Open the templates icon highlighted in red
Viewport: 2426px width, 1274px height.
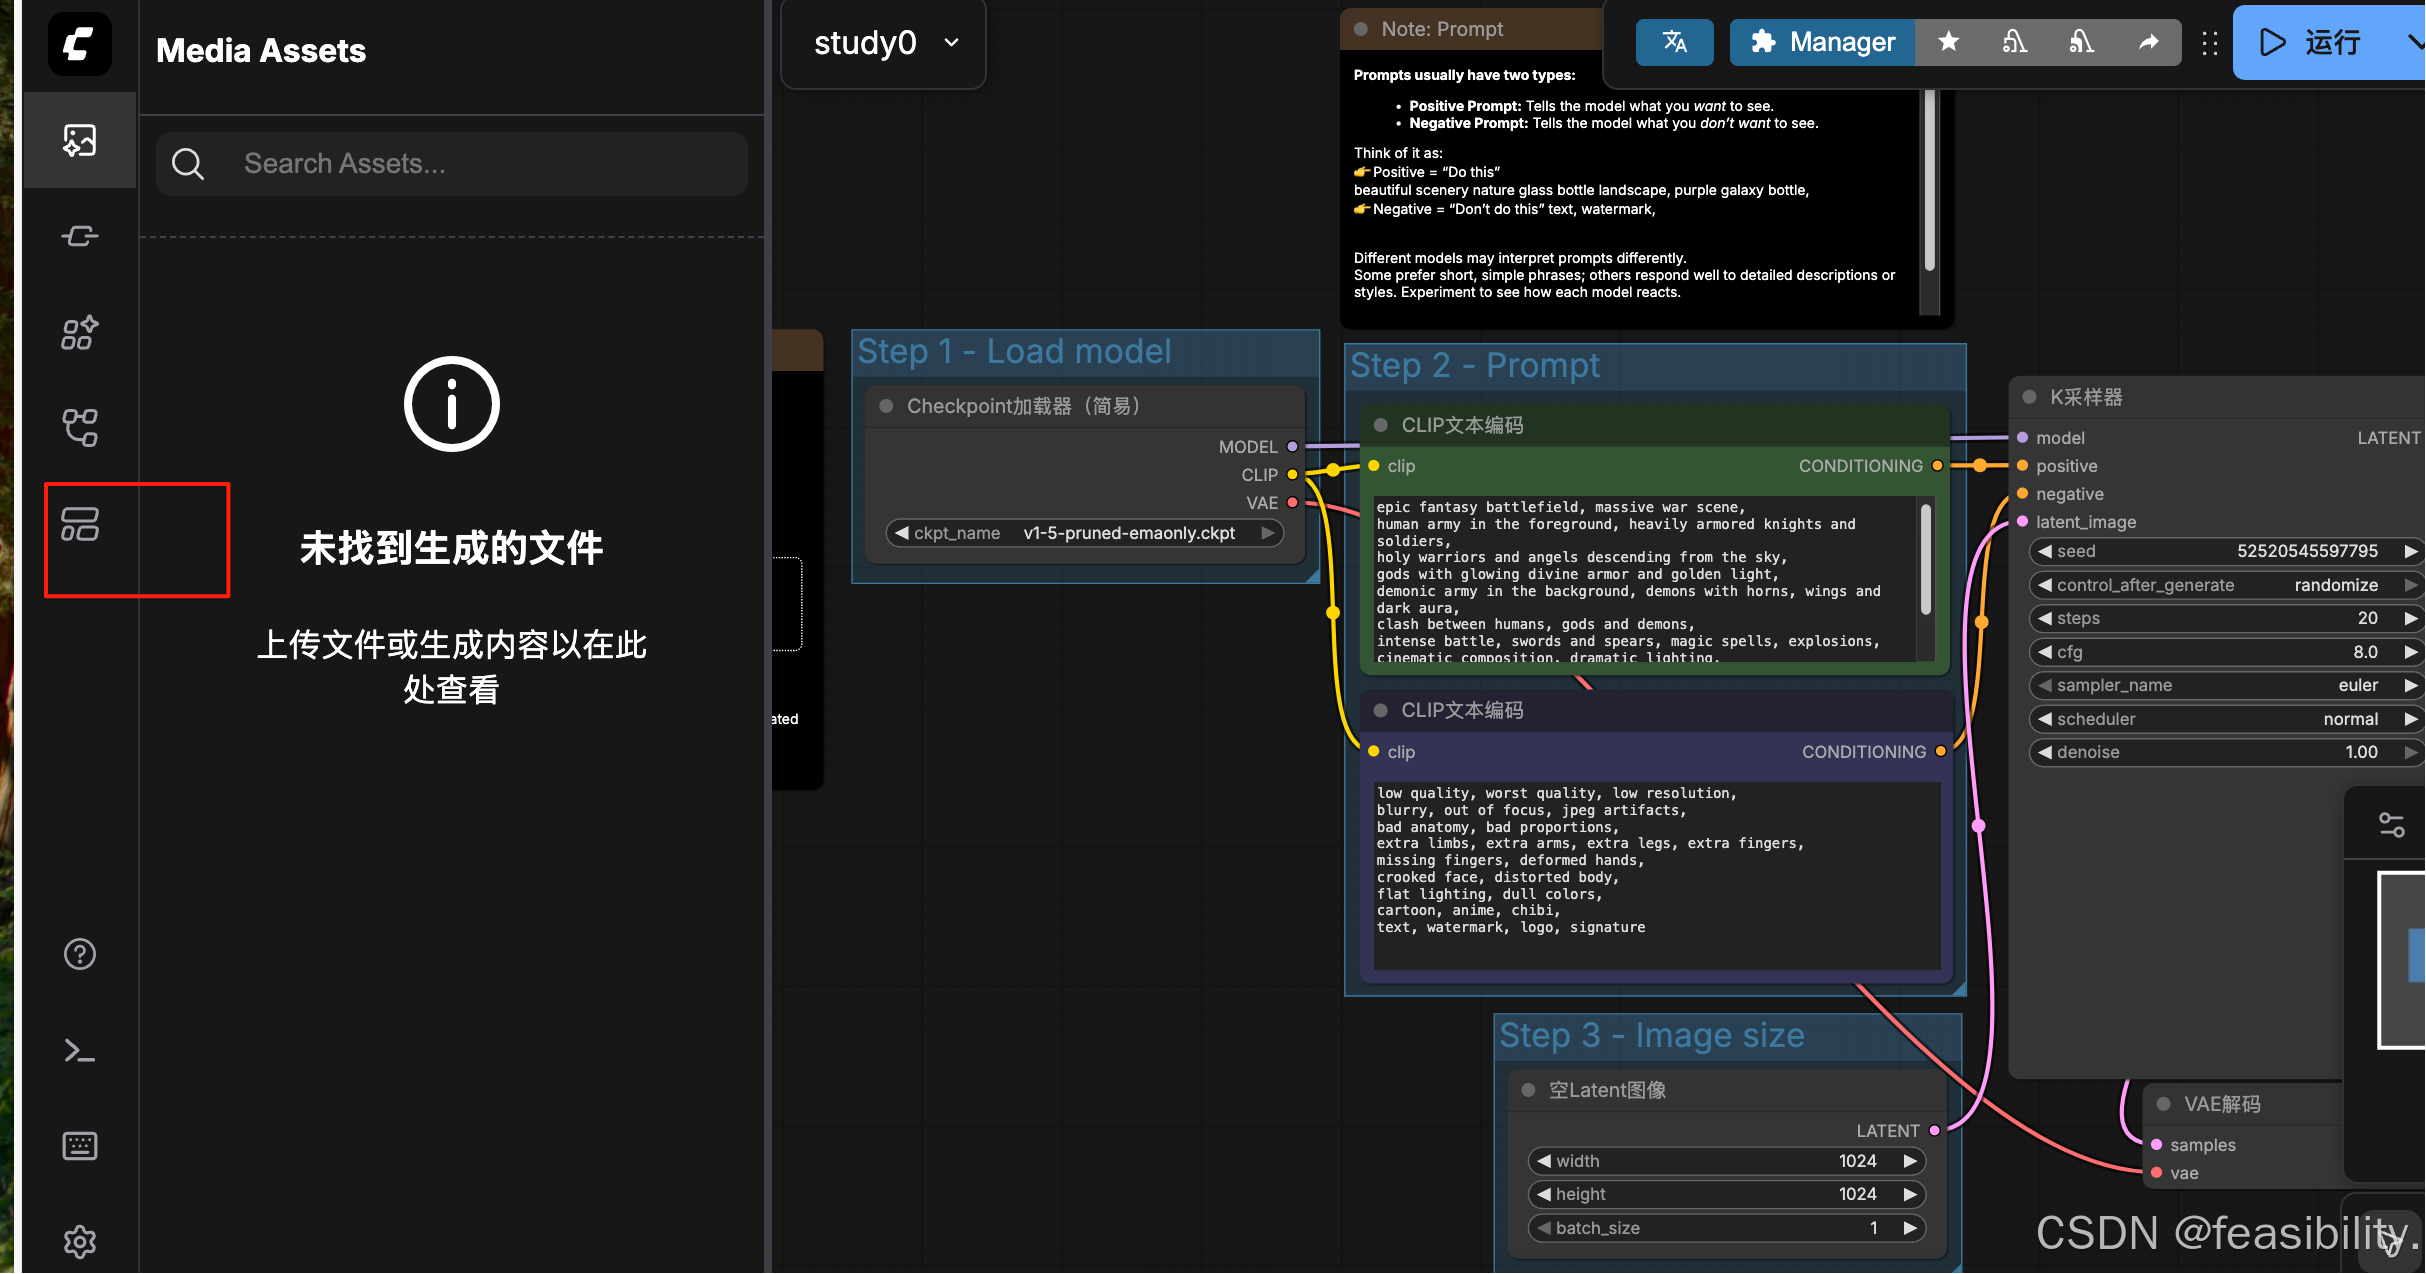79,524
